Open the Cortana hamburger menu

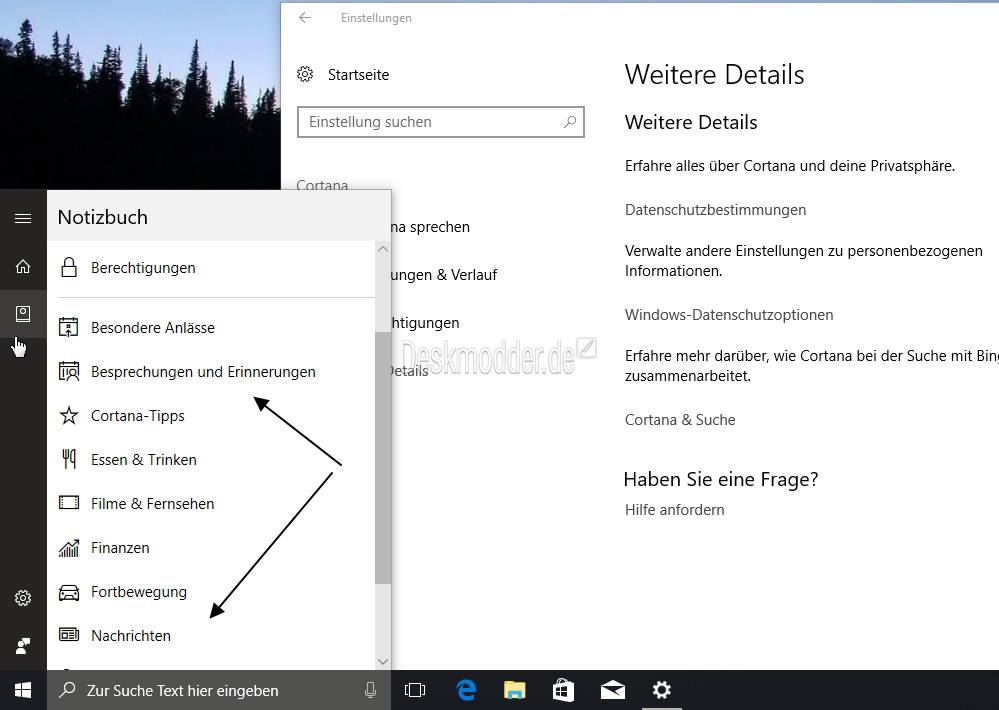point(23,219)
